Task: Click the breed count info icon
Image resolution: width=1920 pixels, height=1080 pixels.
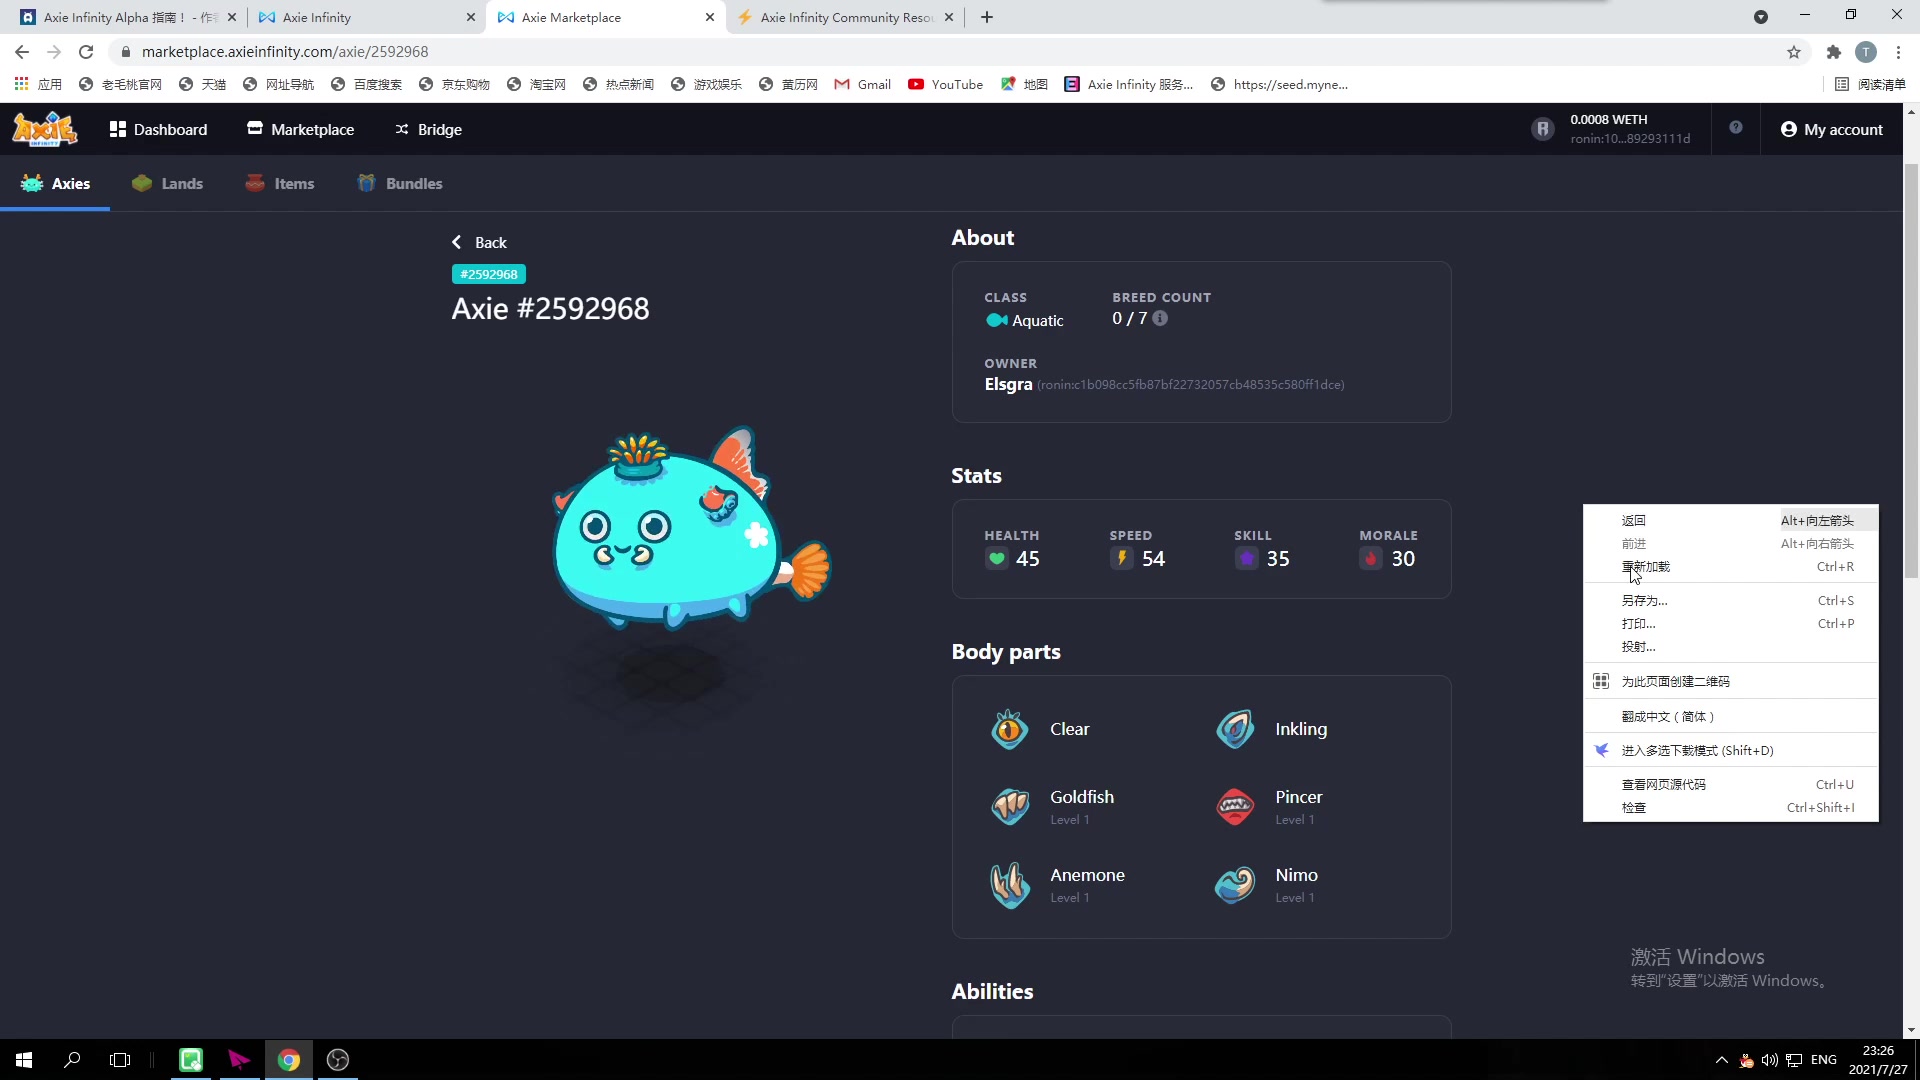Action: click(1160, 318)
